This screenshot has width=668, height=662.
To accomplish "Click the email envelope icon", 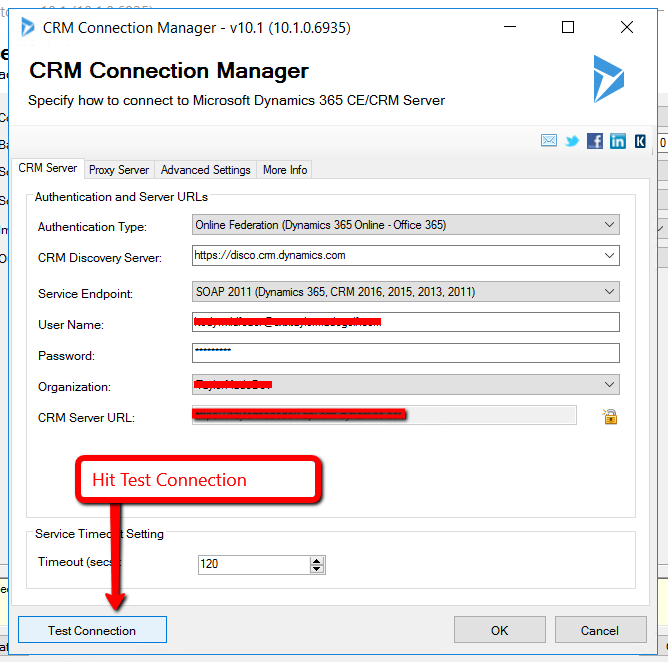I will click(x=548, y=141).
